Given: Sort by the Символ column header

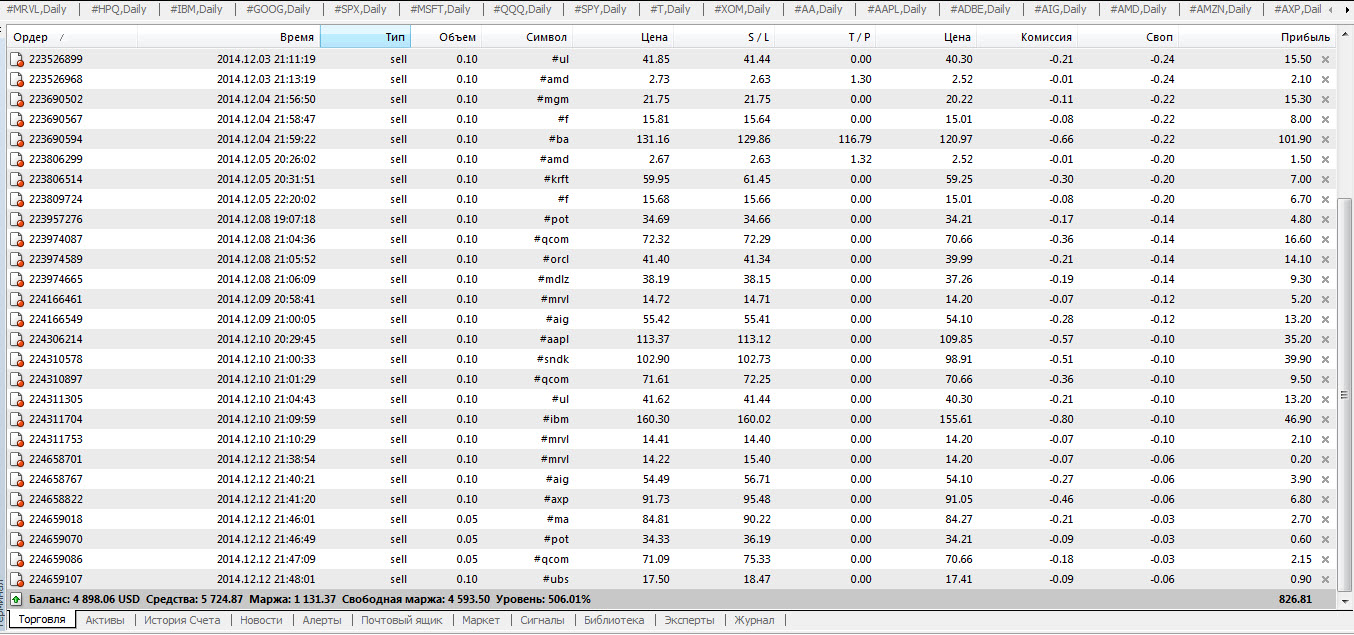Looking at the screenshot, I should coord(527,37).
